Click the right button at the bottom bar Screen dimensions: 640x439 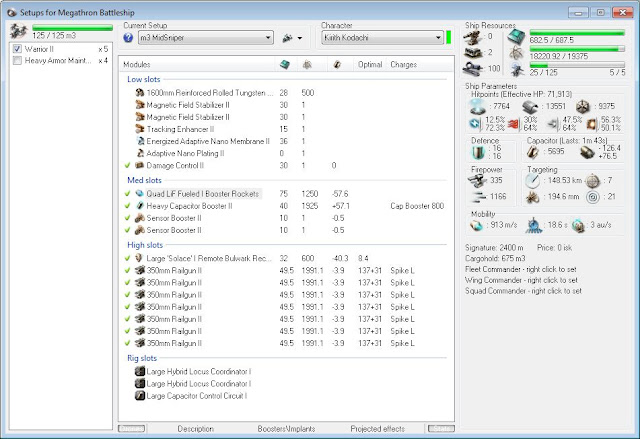441,429
